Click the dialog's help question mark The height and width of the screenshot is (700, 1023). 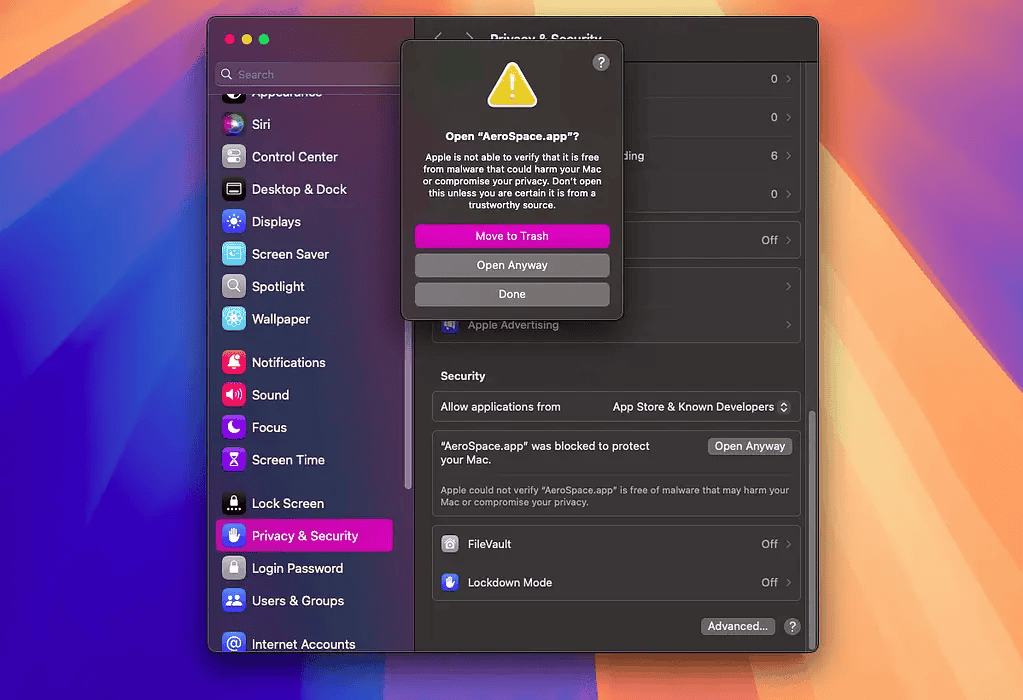point(600,62)
